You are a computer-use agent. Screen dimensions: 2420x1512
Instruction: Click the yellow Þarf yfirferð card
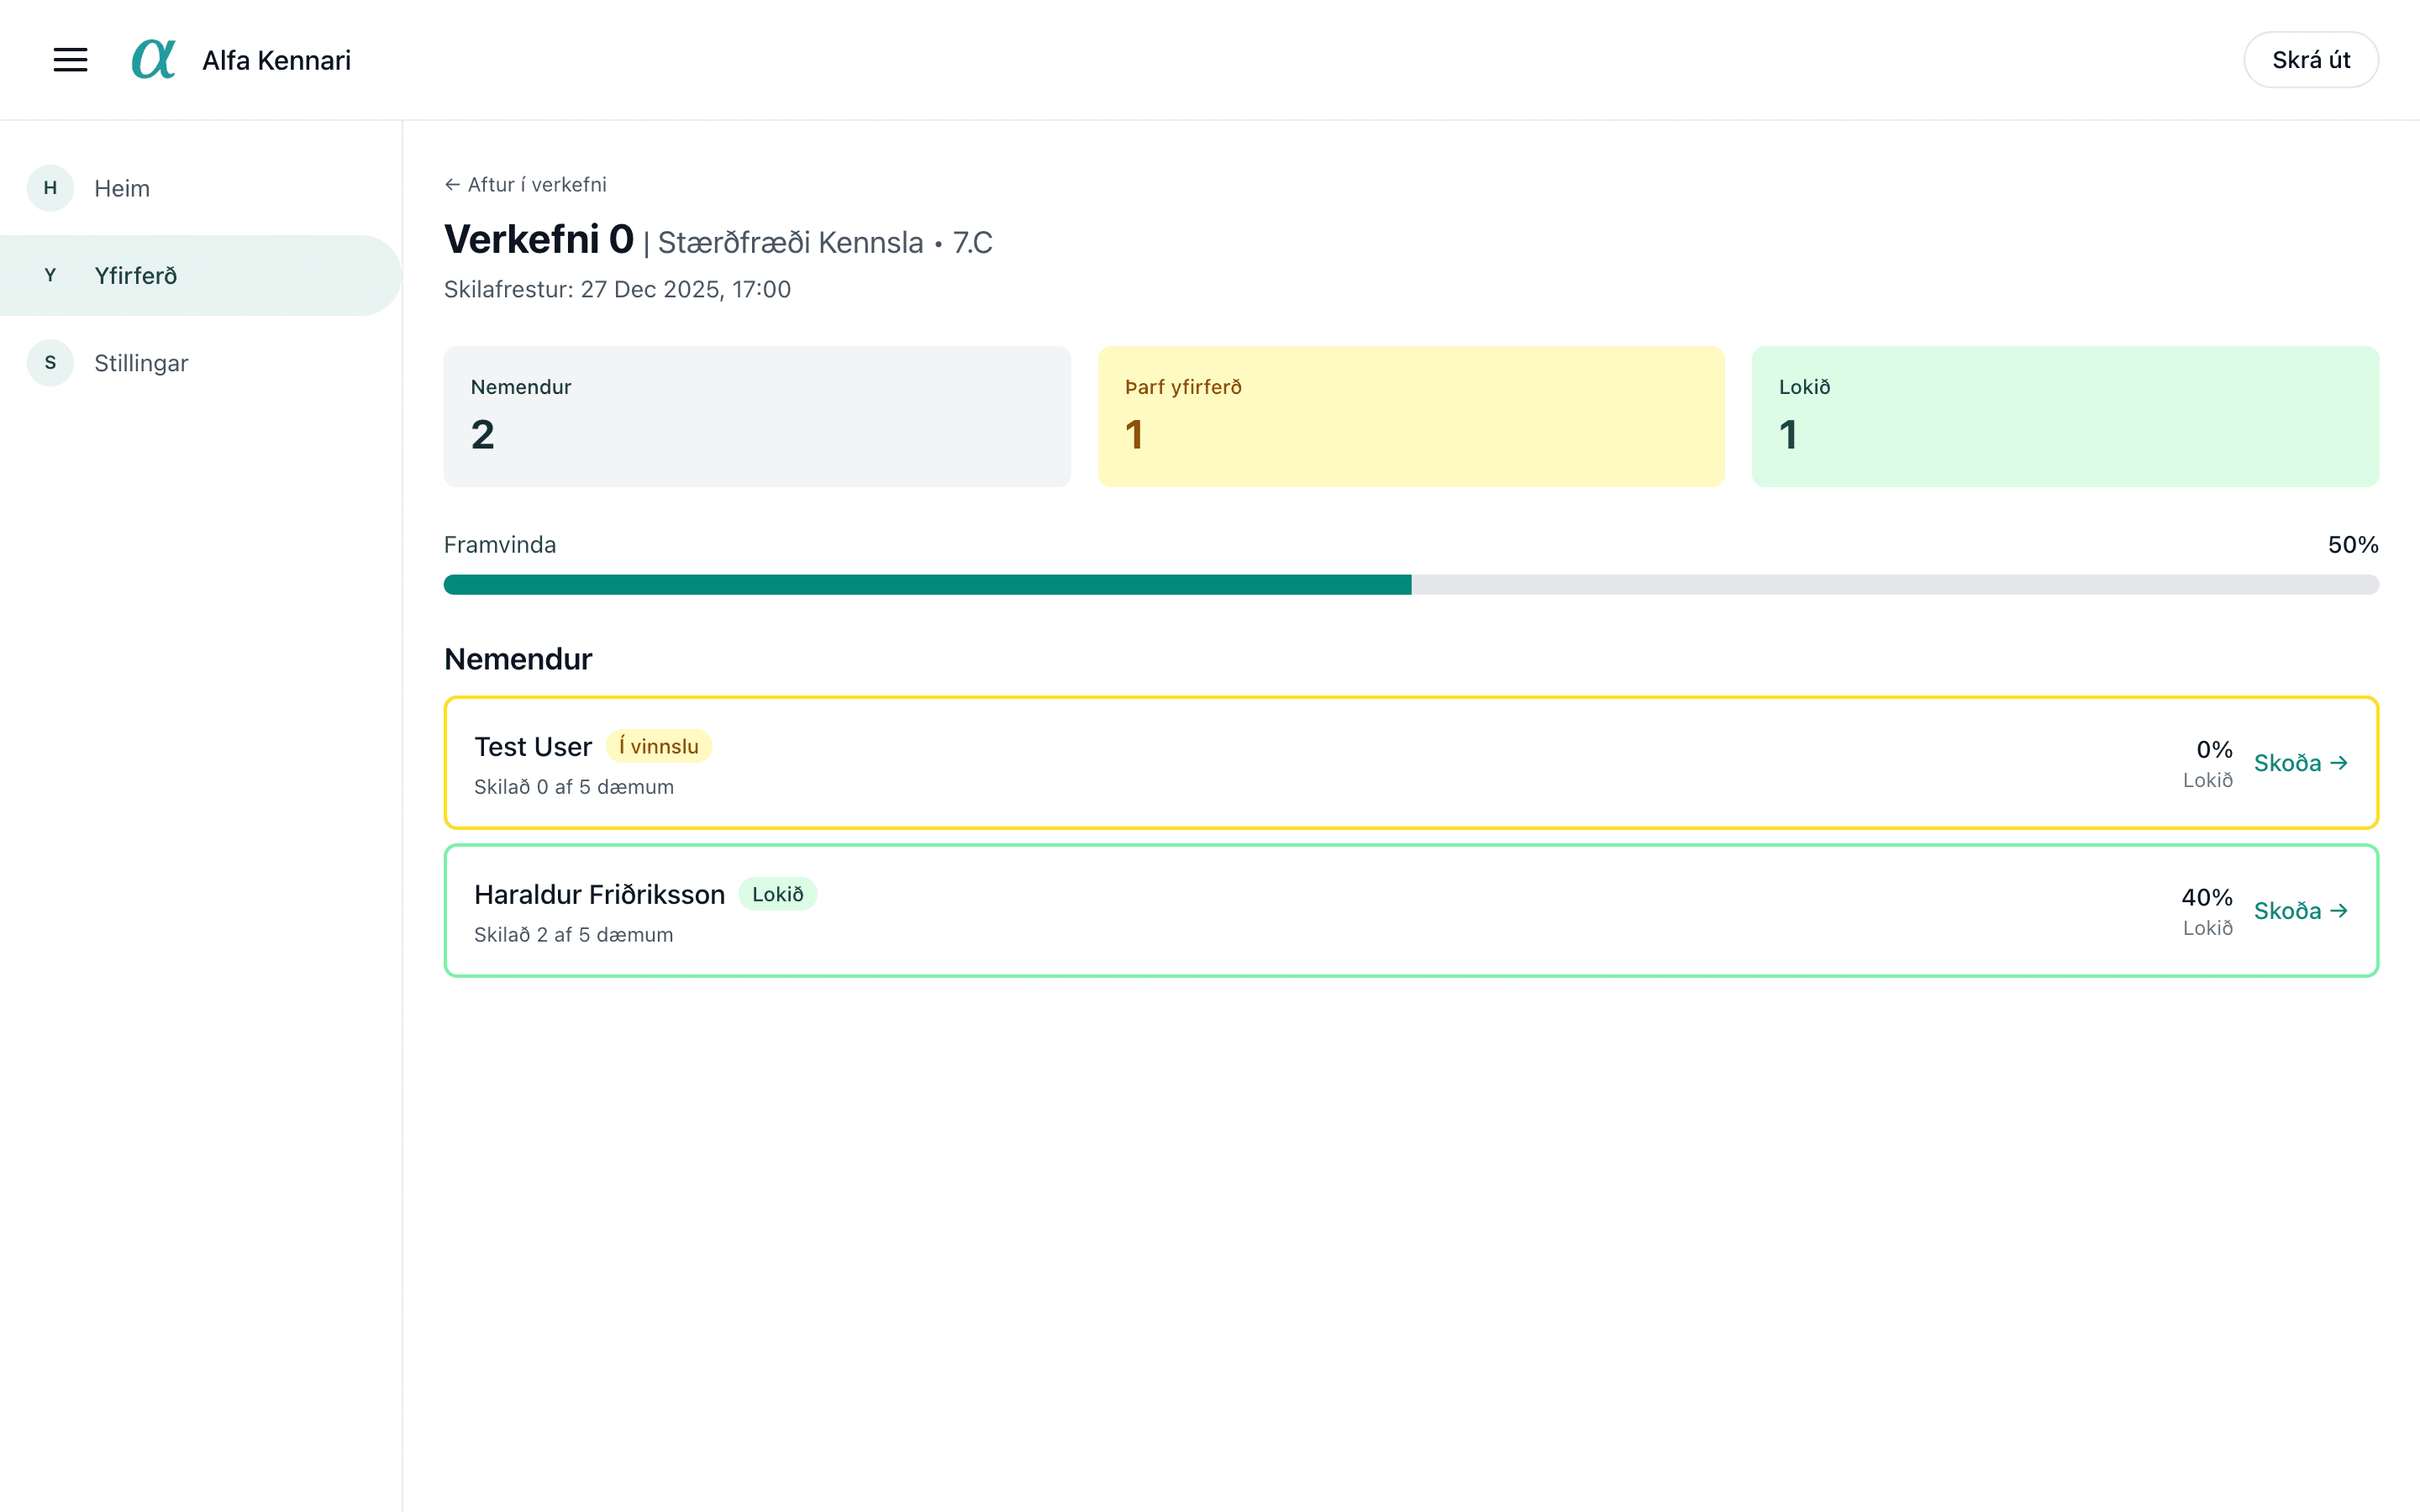tap(1410, 417)
